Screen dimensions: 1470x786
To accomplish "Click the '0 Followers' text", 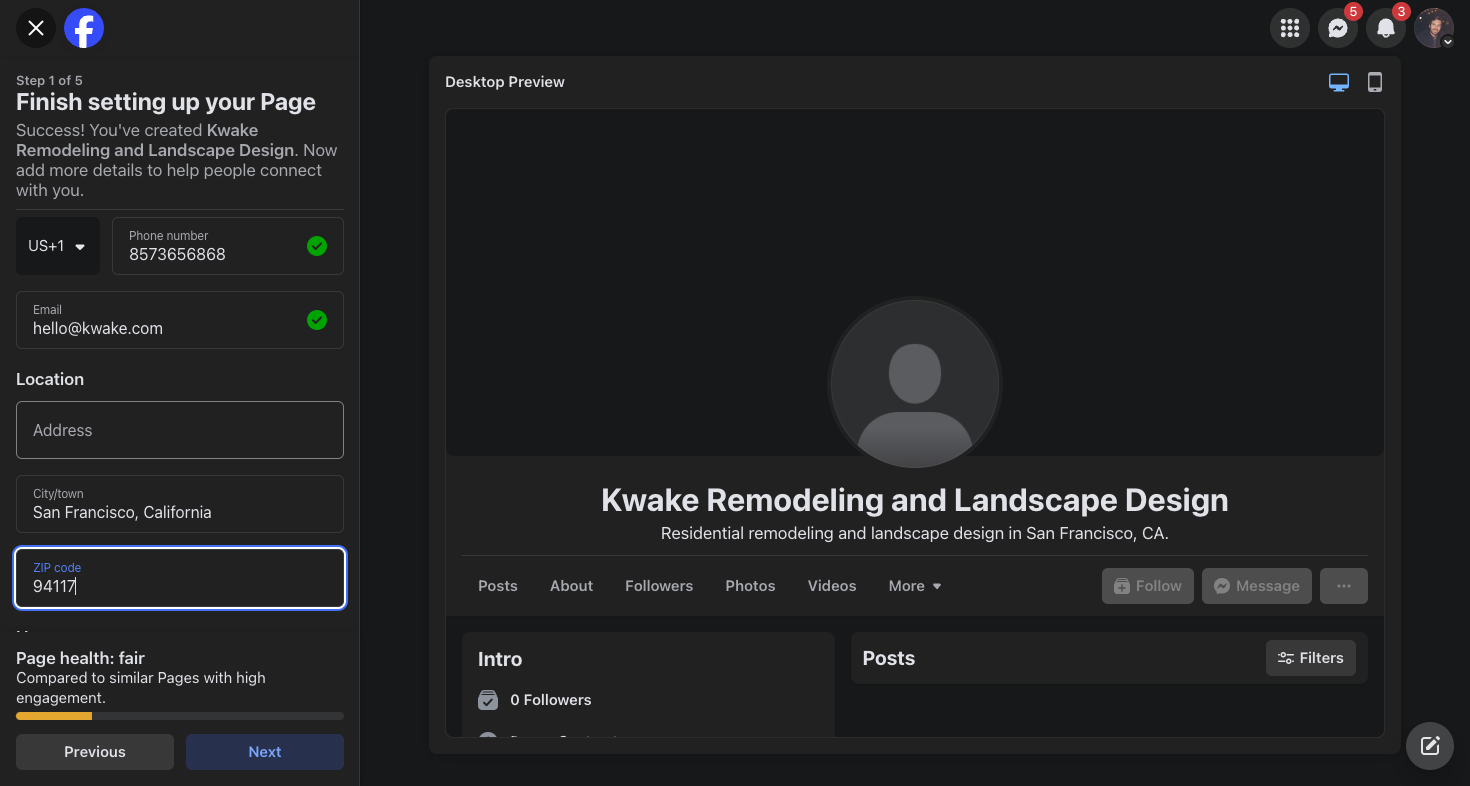I will (x=551, y=700).
